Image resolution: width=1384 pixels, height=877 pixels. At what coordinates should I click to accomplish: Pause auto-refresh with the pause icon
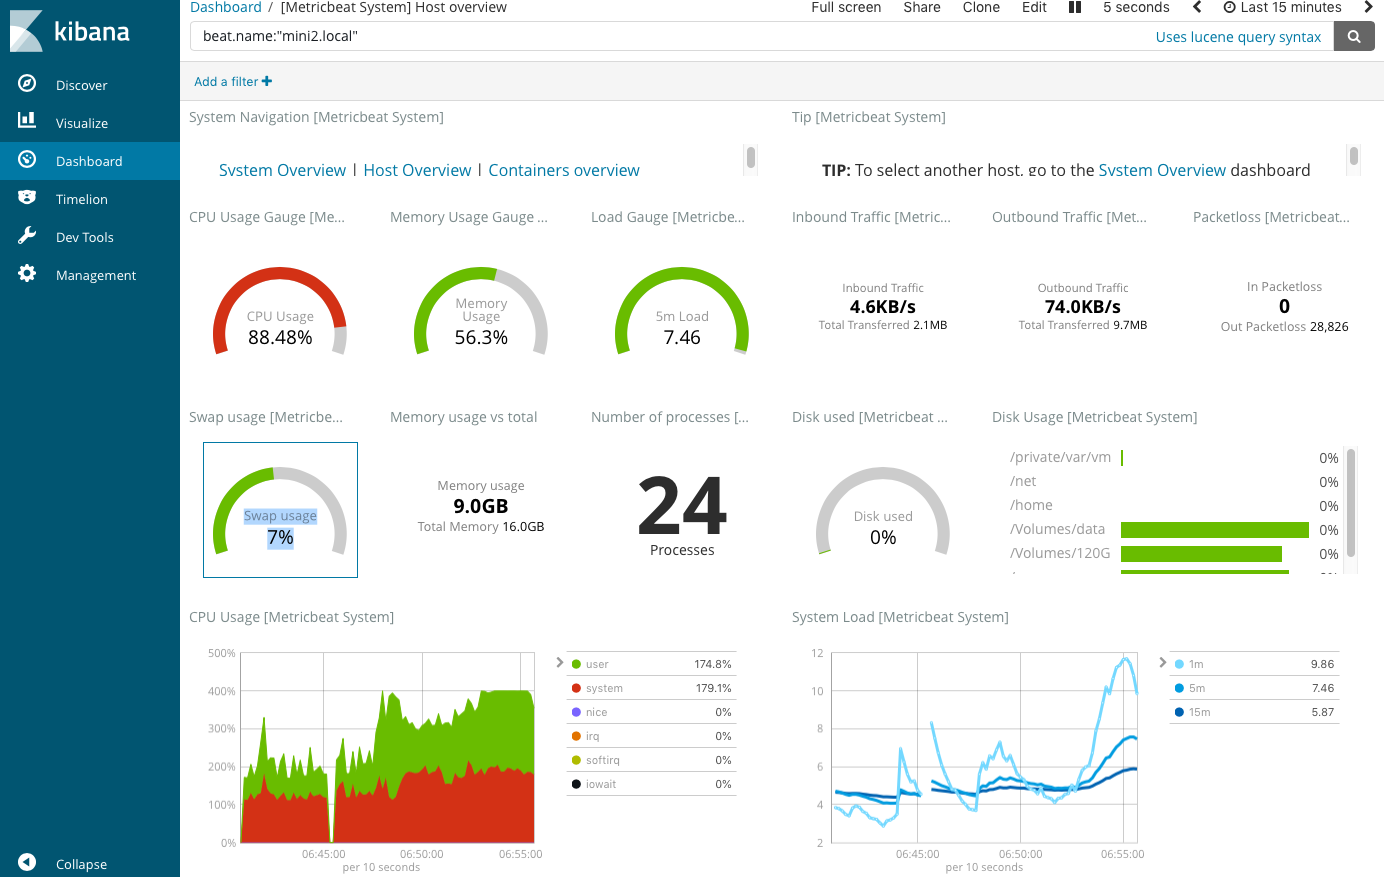tap(1075, 7)
